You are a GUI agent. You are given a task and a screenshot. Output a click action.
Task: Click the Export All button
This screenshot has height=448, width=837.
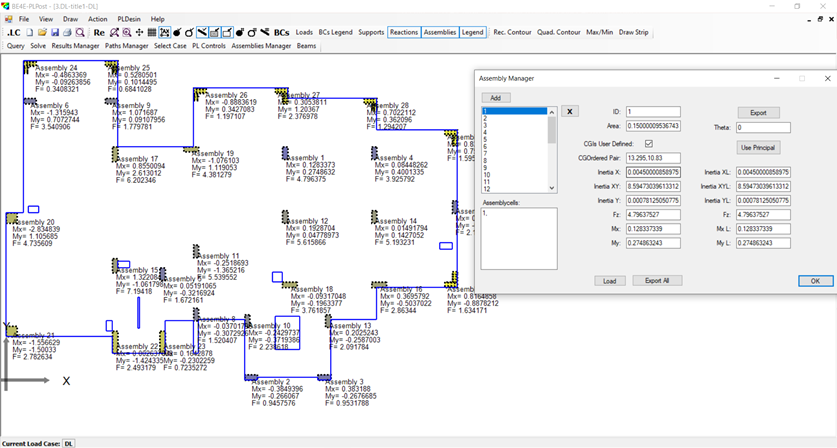click(x=657, y=280)
